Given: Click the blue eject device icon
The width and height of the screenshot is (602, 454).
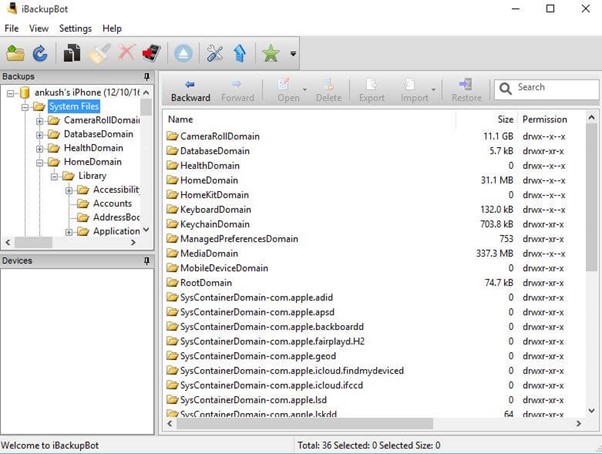Looking at the screenshot, I should [183, 54].
